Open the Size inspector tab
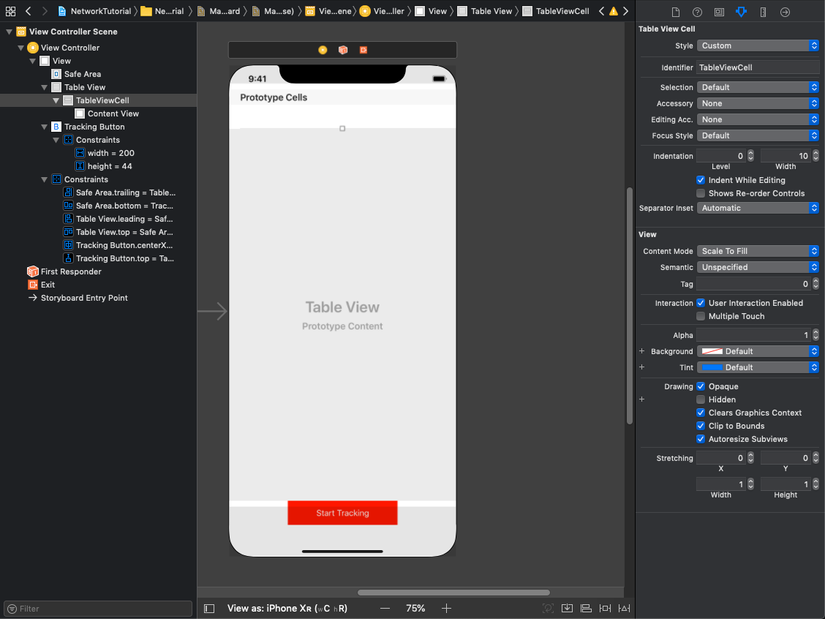This screenshot has height=619, width=825. click(x=763, y=12)
